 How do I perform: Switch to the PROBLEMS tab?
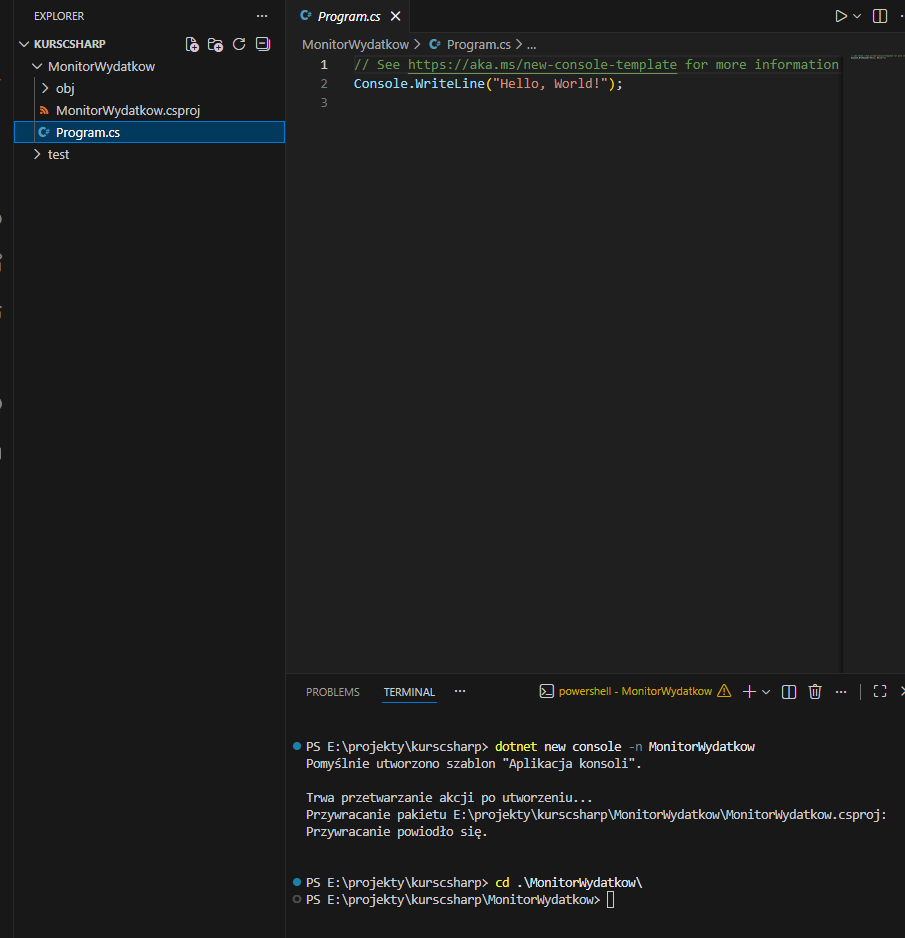click(333, 692)
